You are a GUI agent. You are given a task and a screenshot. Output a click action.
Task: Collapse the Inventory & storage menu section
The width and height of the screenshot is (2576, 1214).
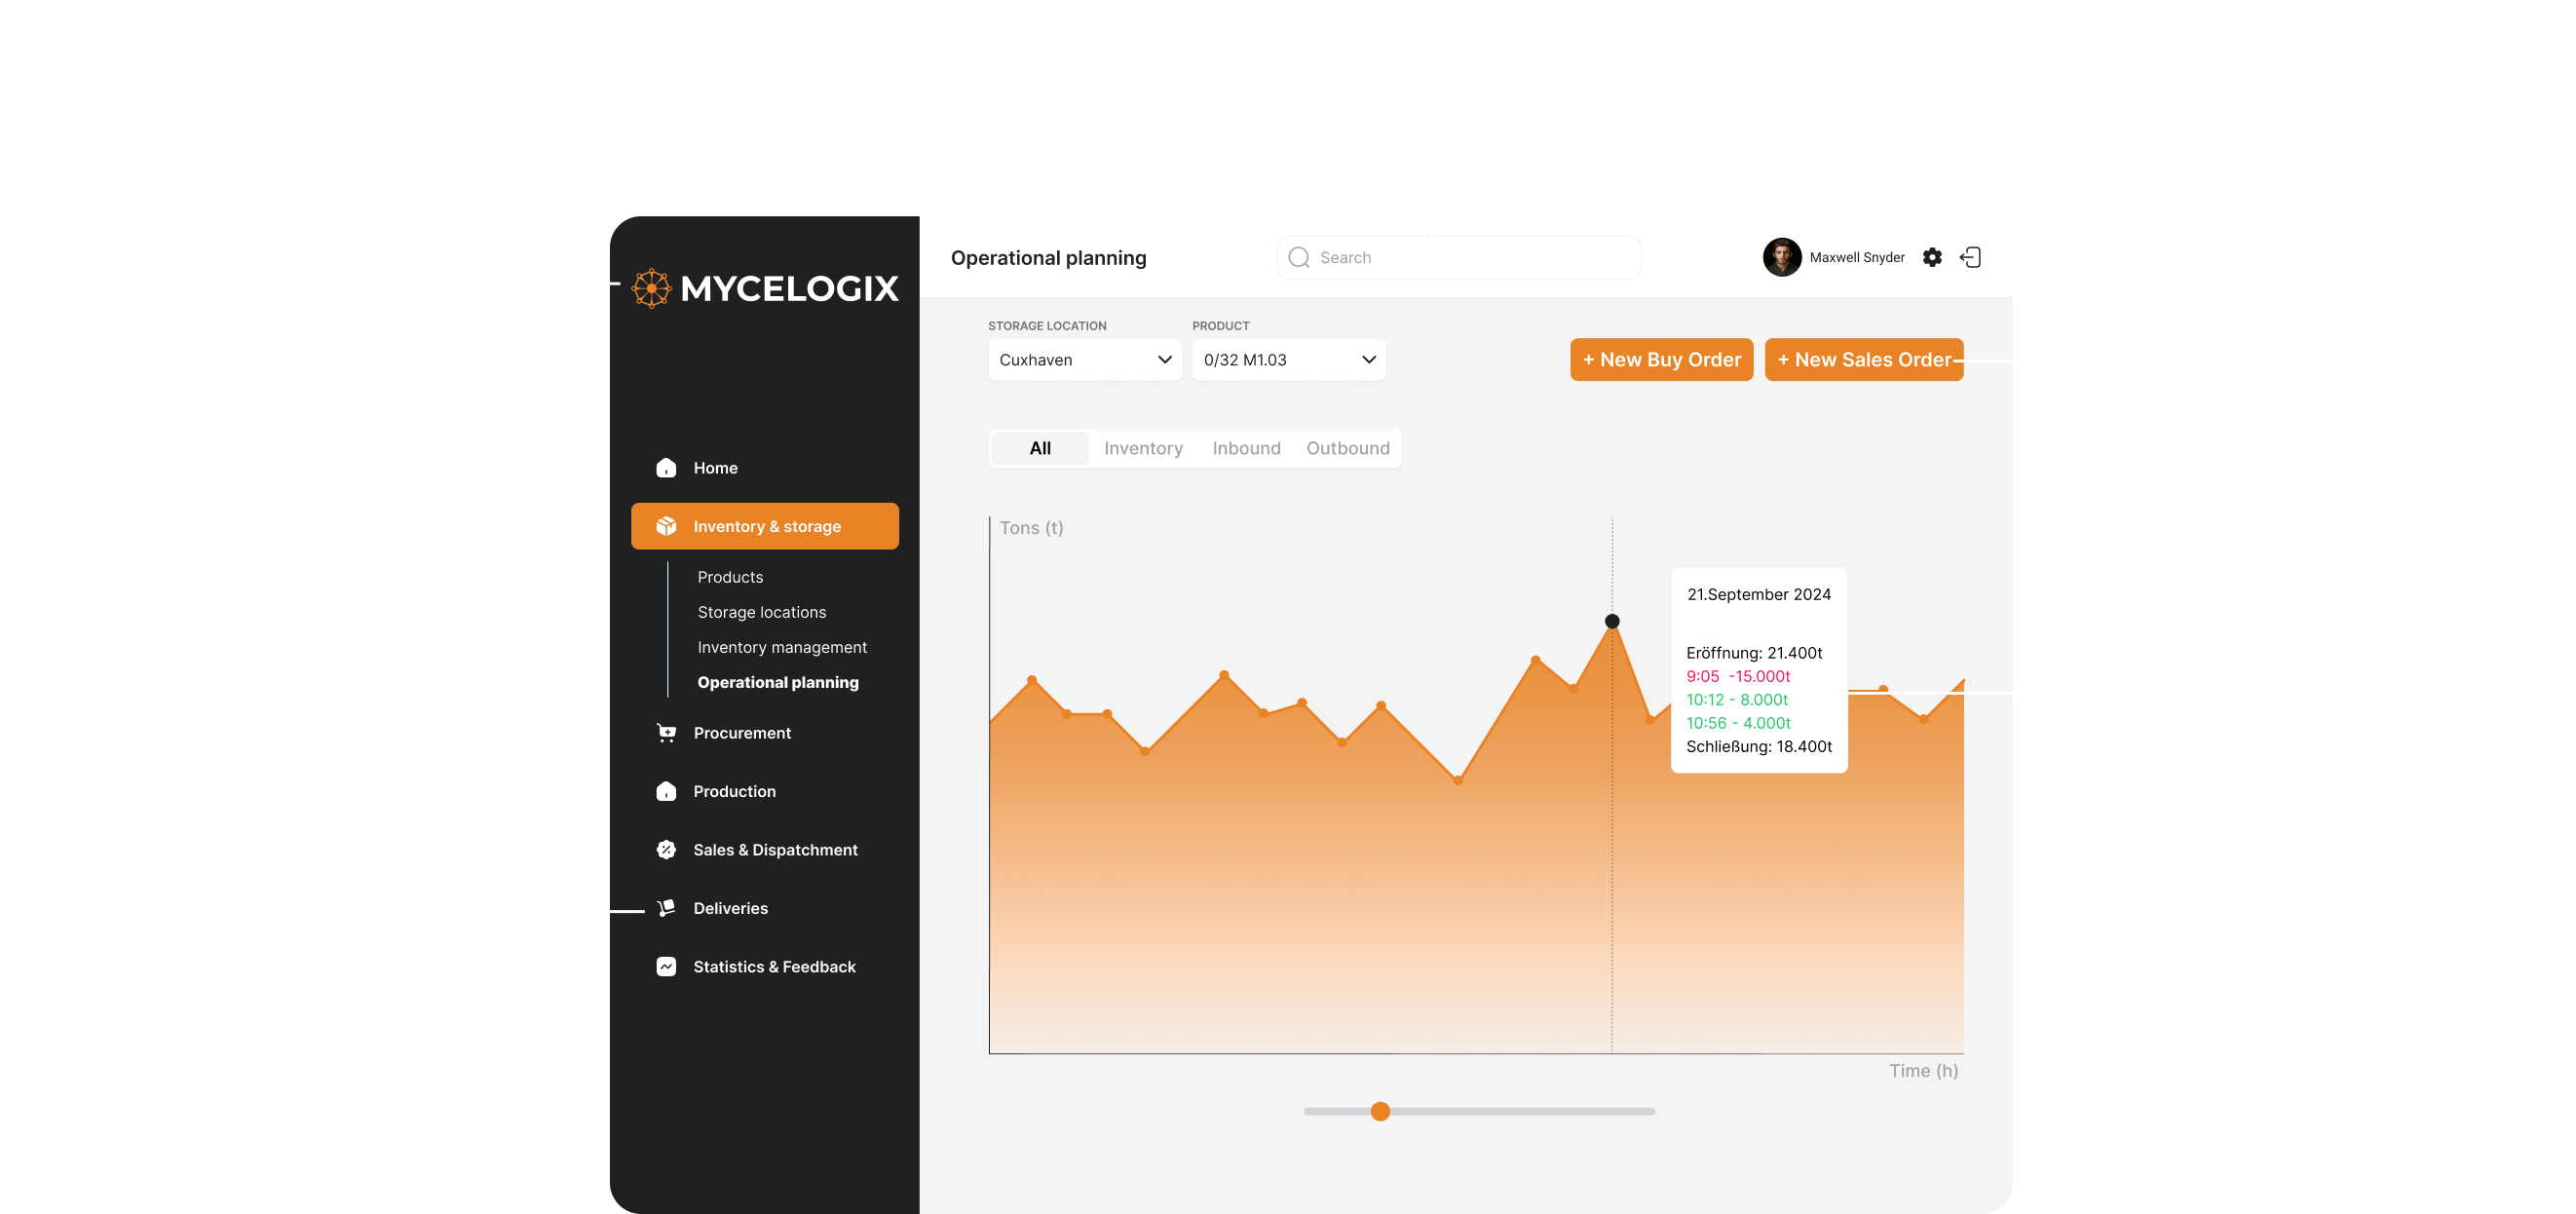pos(765,527)
